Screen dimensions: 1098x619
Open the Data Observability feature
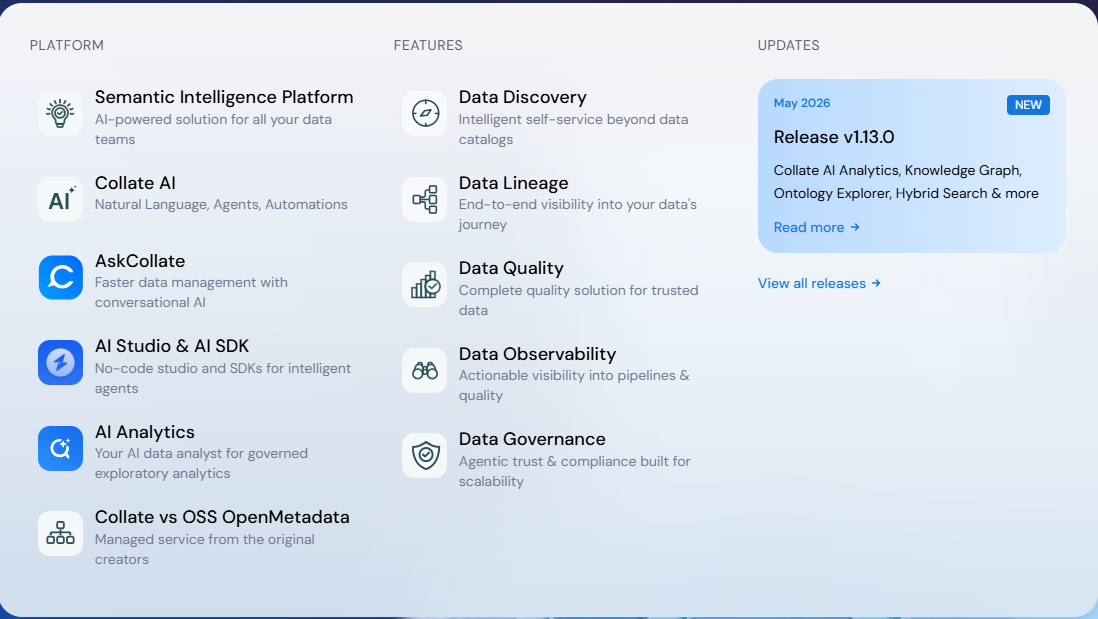click(x=537, y=354)
